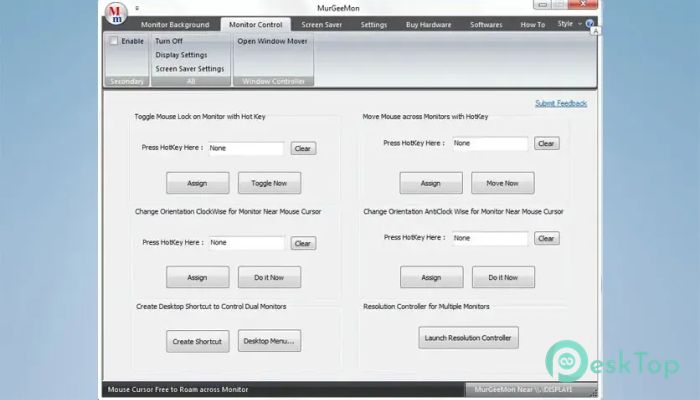Image resolution: width=700 pixels, height=400 pixels.
Task: Assign the ClockWise orientation hotkey
Action: tap(197, 277)
